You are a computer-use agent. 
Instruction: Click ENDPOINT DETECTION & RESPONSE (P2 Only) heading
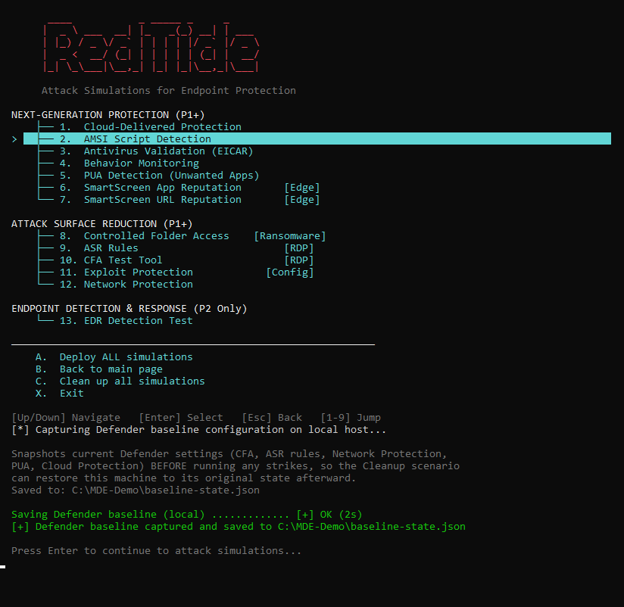point(129,308)
